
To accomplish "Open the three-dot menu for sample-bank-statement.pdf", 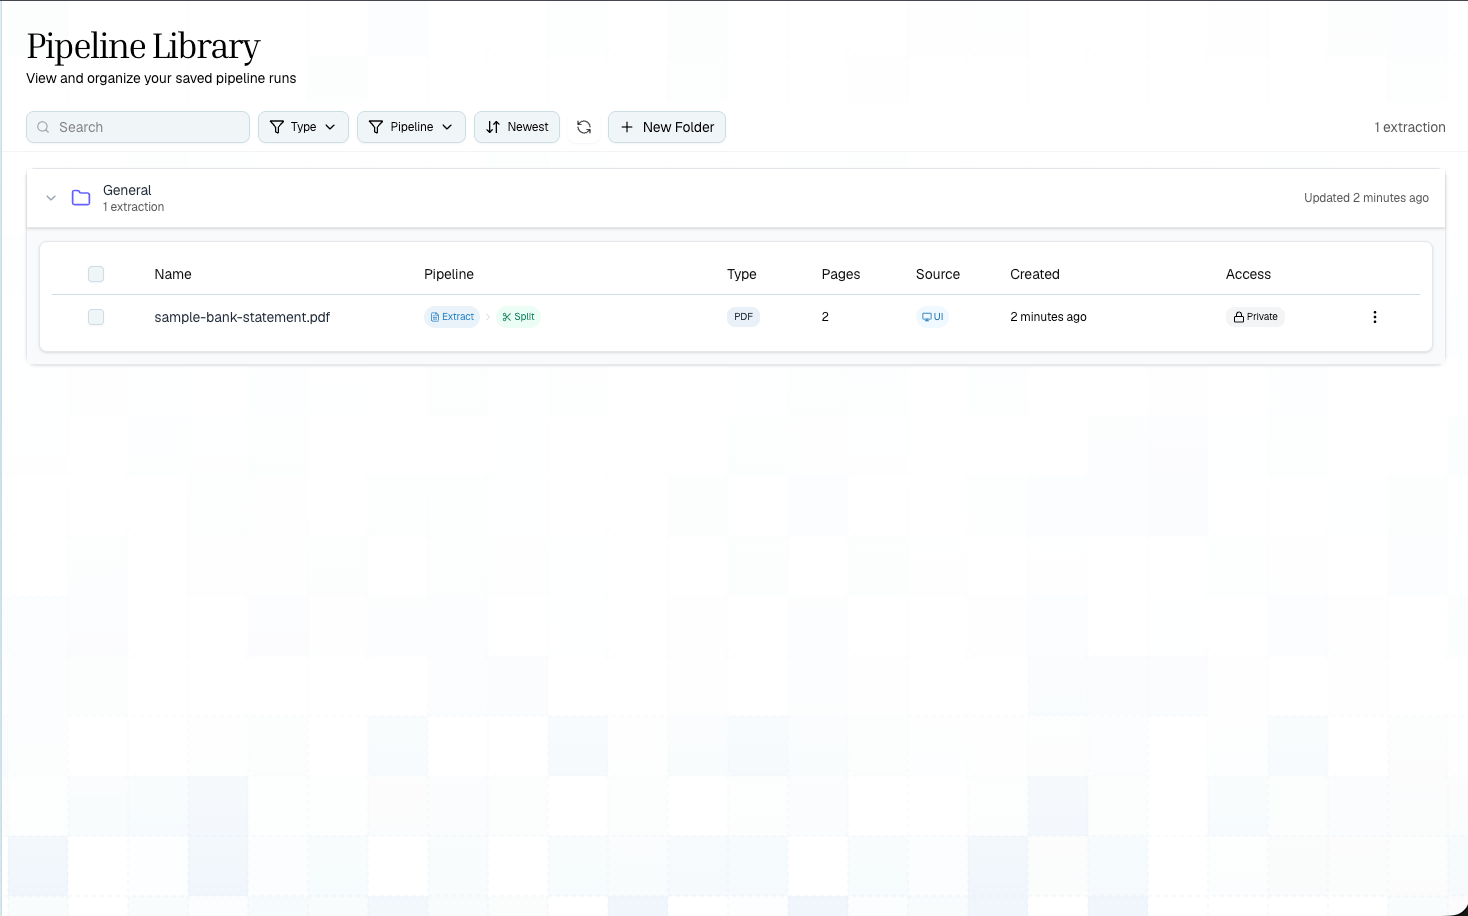I will point(1375,317).
